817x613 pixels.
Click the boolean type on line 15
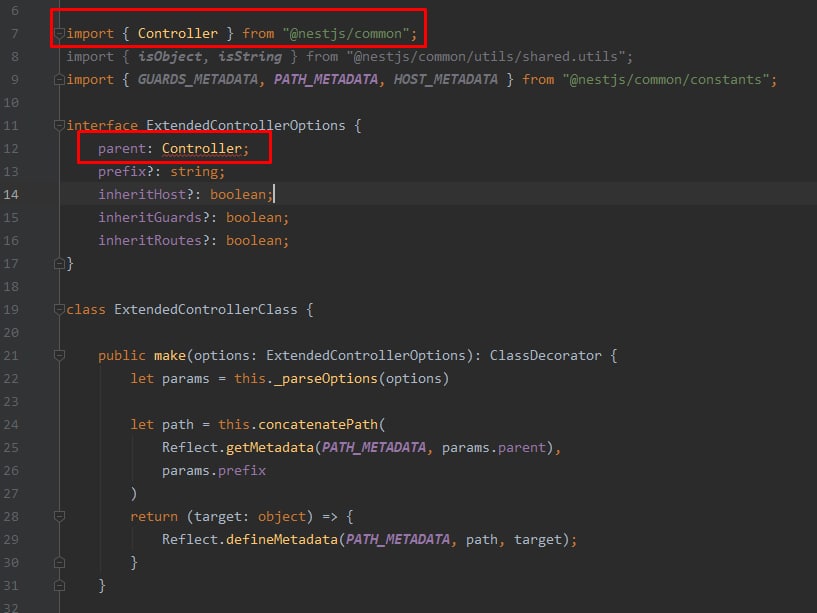(x=254, y=217)
